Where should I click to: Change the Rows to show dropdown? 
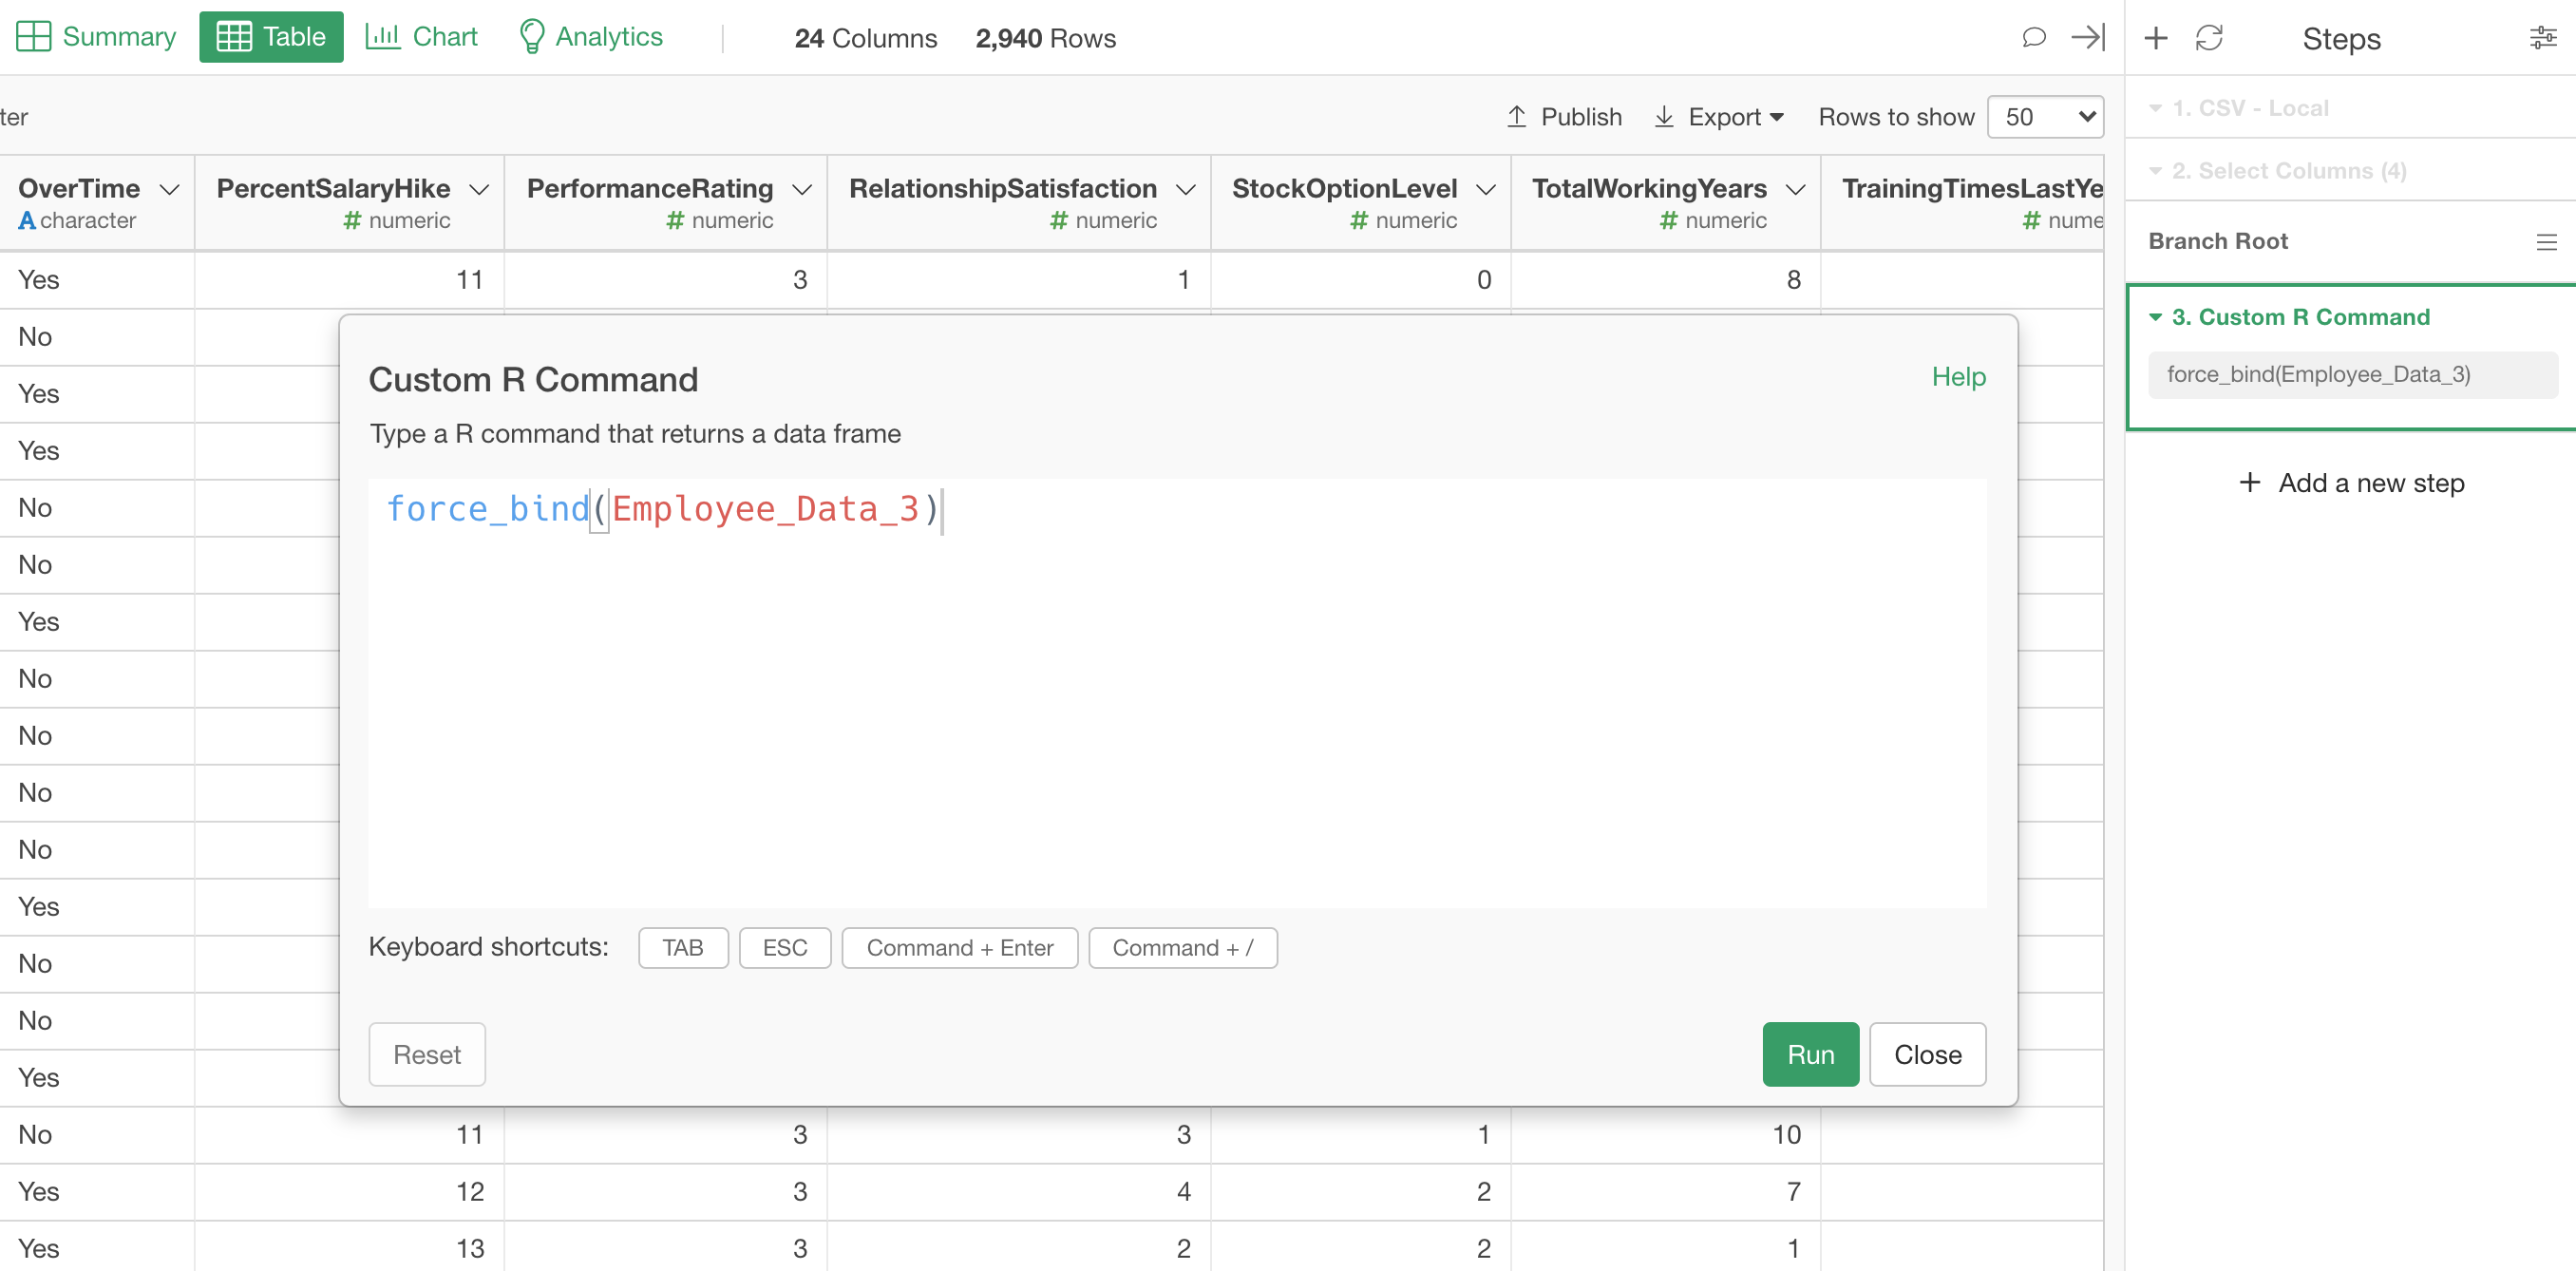point(2045,116)
